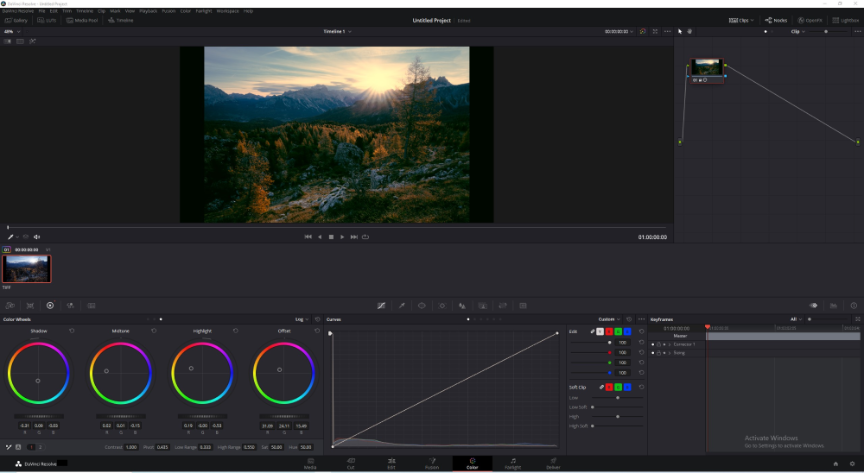Switch to the Edit page tab
Viewport: 864px width, 473px height.
(x=391, y=464)
